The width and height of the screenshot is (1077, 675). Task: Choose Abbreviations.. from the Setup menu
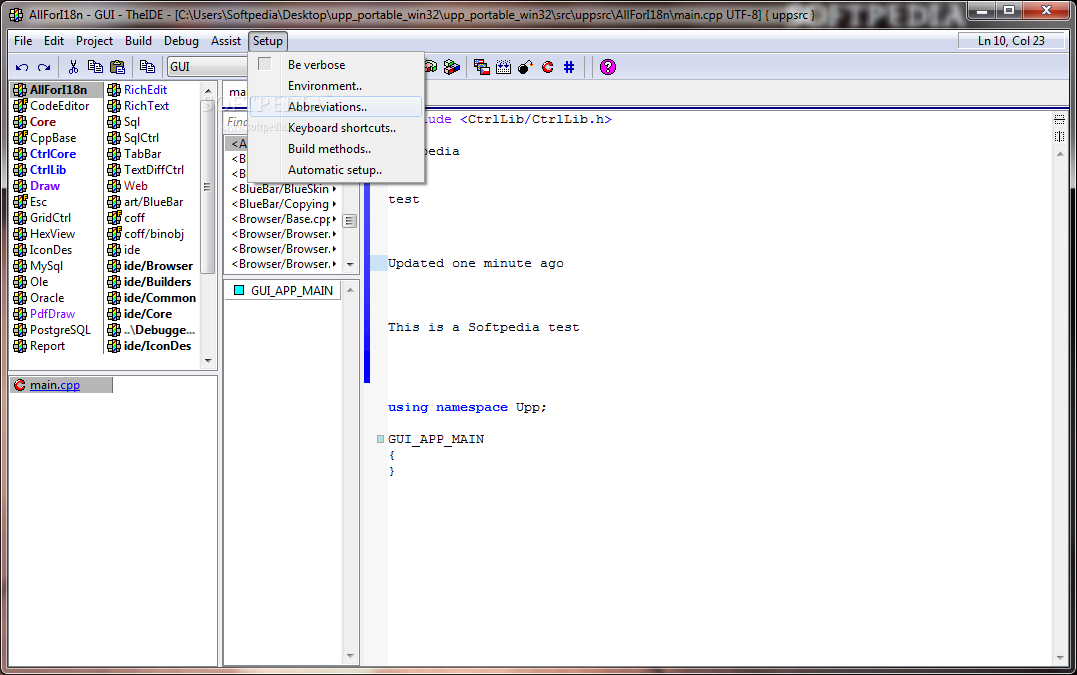pos(336,107)
